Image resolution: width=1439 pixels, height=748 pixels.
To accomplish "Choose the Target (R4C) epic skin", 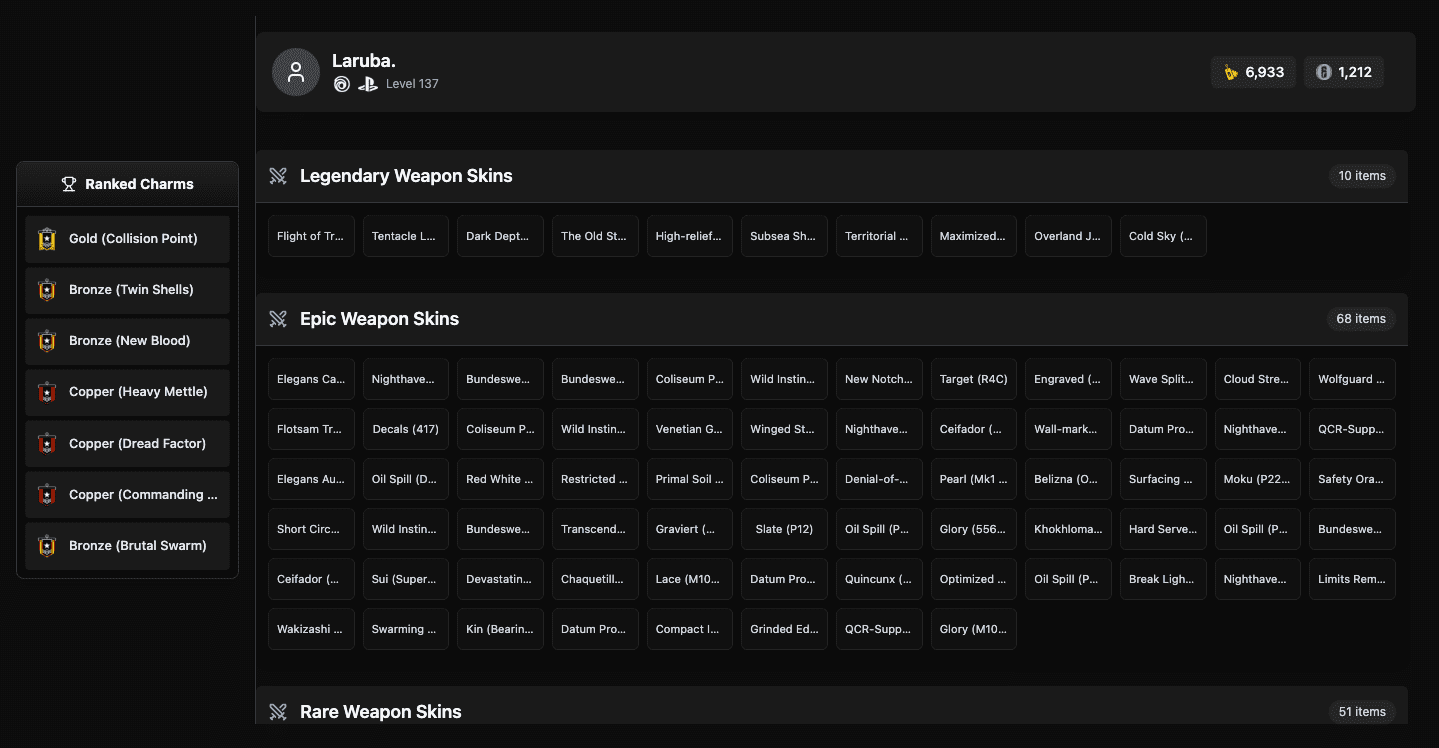I will click(x=973, y=379).
